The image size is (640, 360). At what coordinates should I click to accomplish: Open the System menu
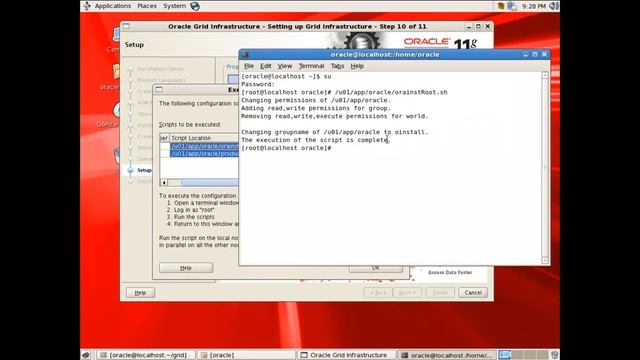174,6
